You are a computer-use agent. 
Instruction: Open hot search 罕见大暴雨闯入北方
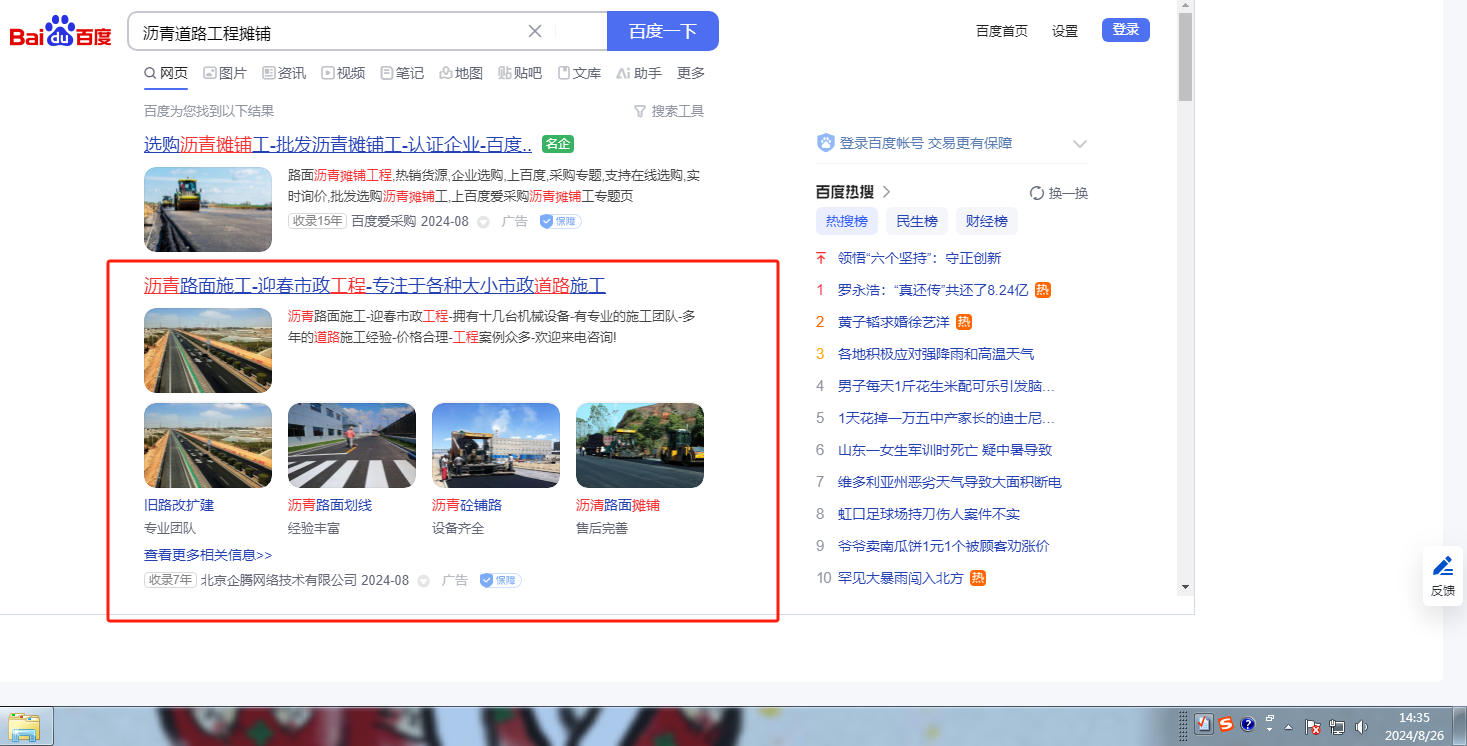pos(901,578)
